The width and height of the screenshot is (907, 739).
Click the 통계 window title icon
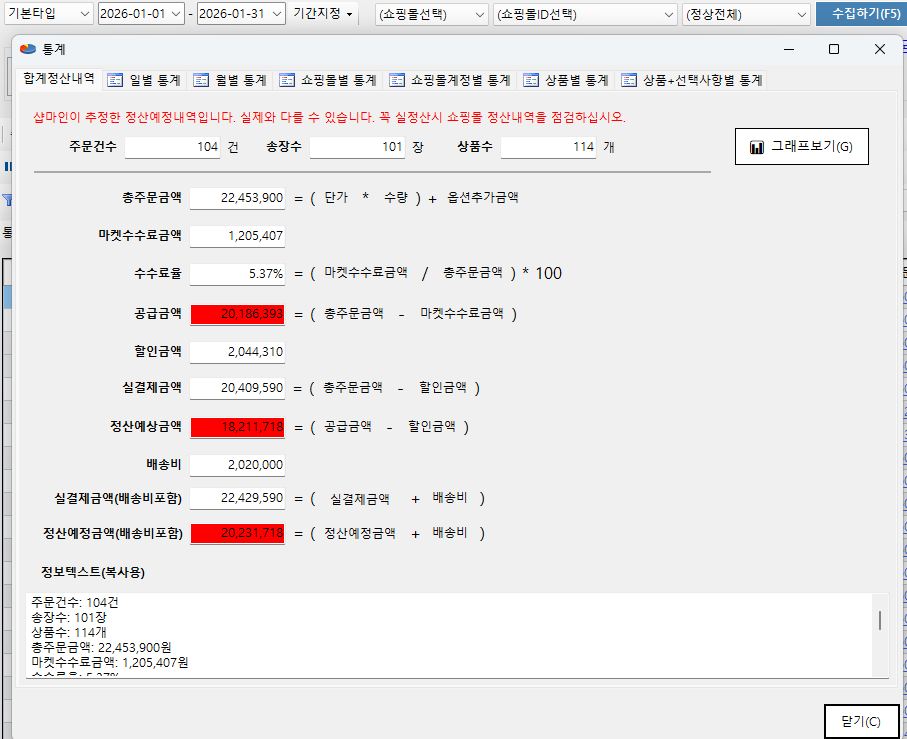(x=27, y=49)
